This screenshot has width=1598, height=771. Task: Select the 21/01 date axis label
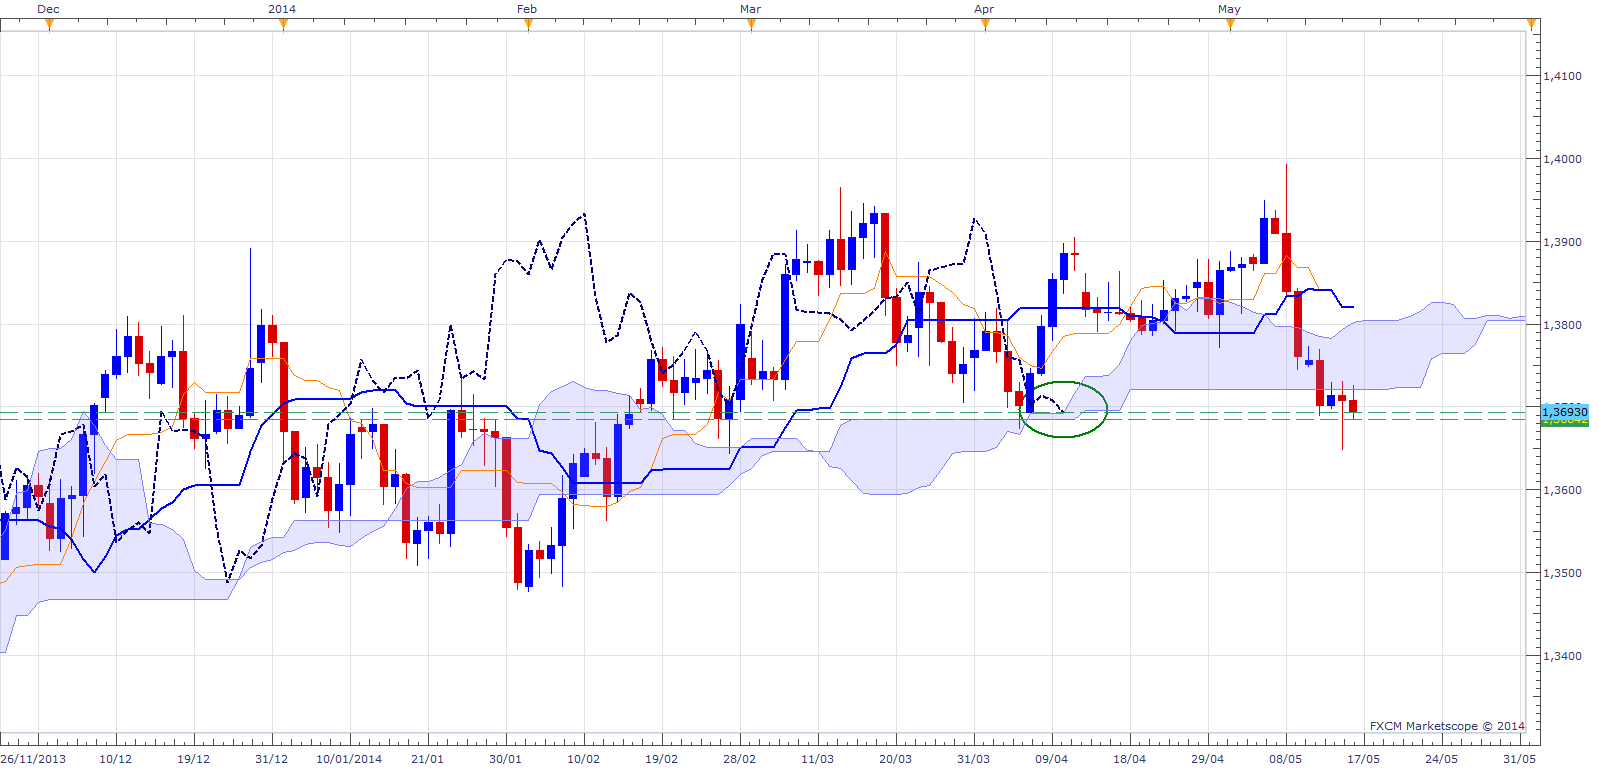click(427, 759)
